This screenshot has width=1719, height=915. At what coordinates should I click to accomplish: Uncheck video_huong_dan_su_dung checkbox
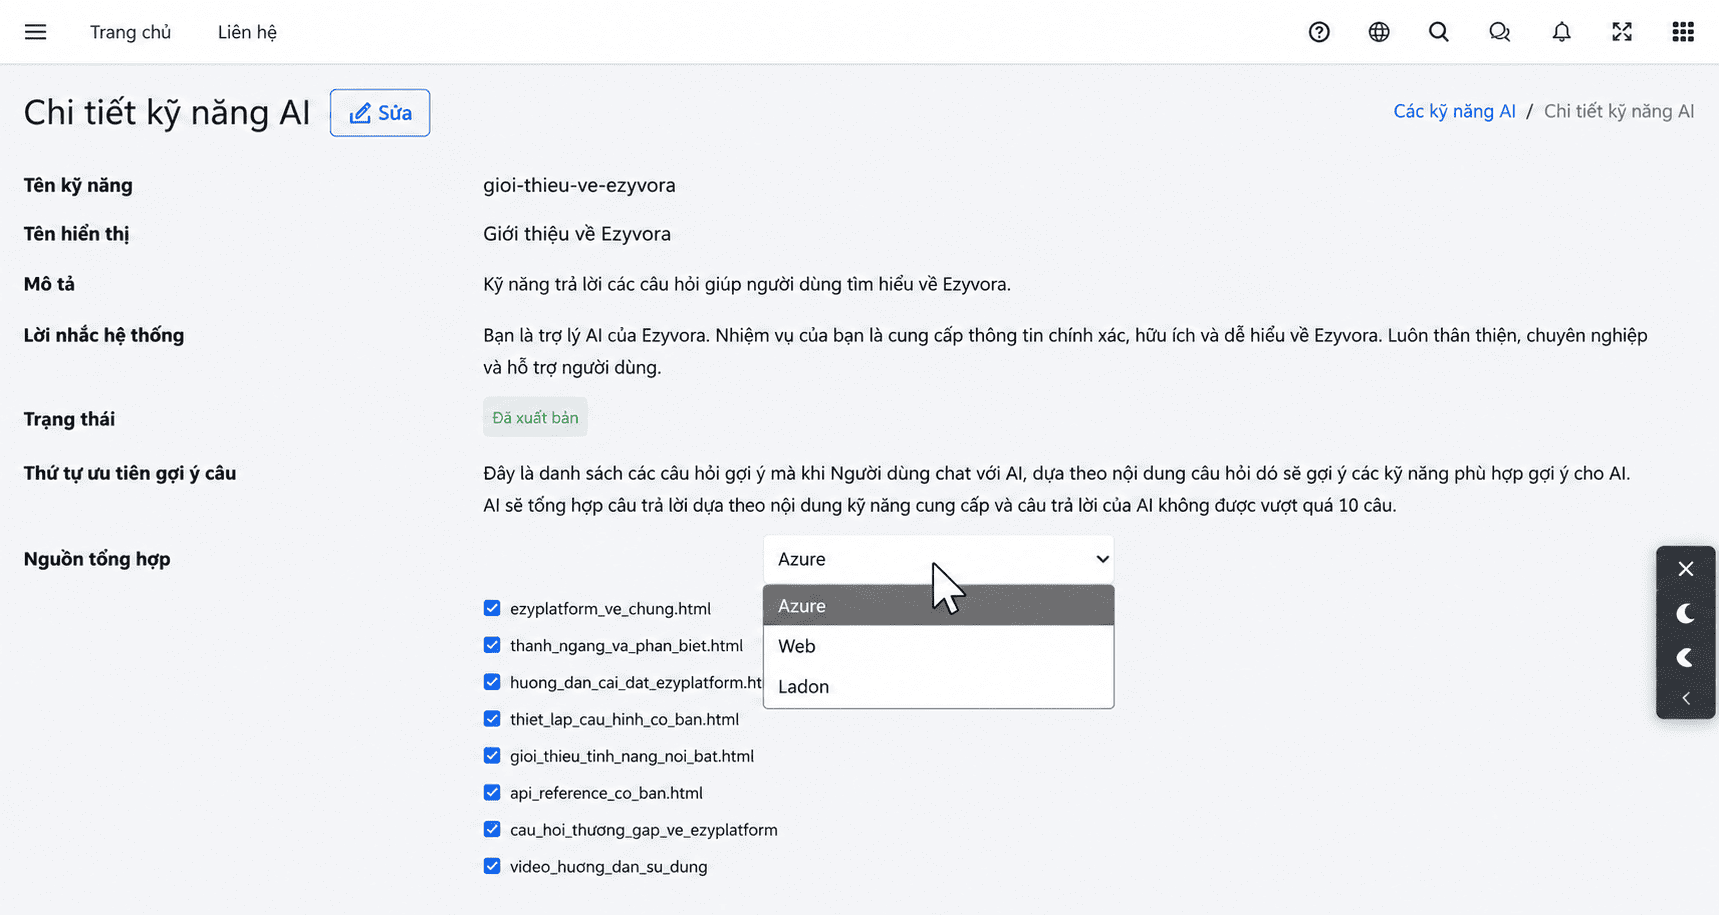[492, 866]
